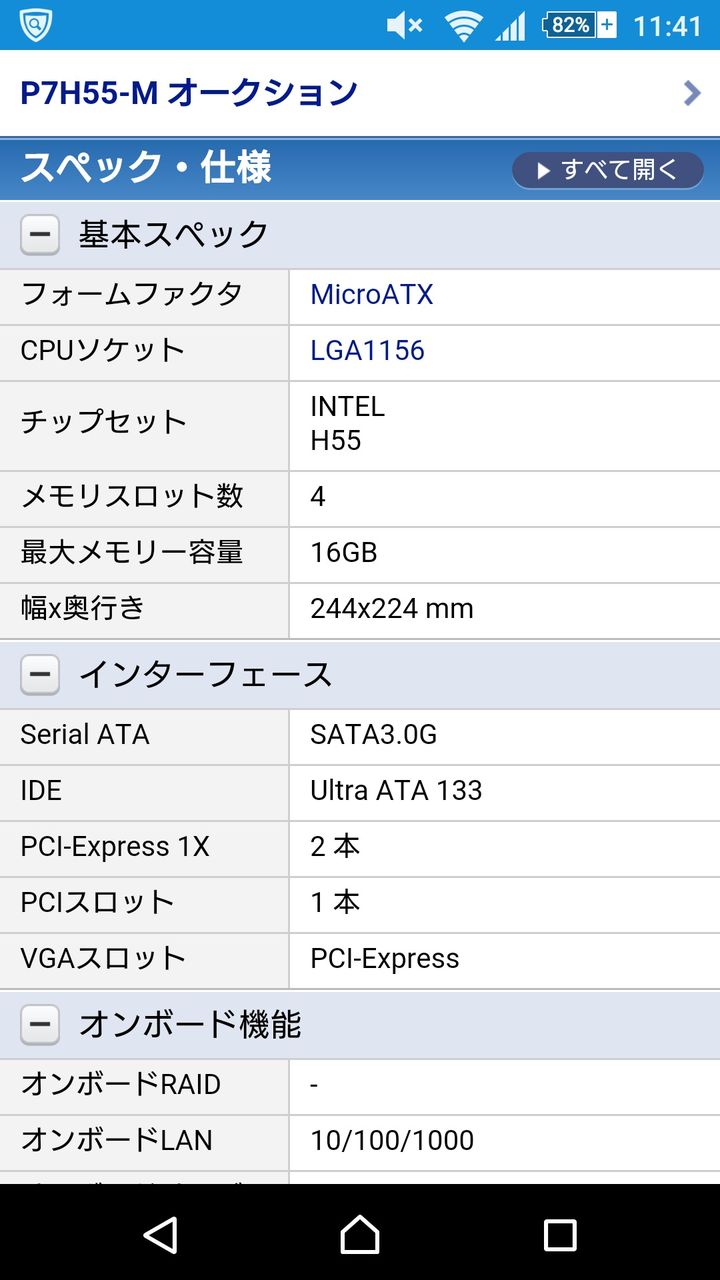The height and width of the screenshot is (1280, 720).
Task: Tap the Android back navigation icon
Action: [x=161, y=1235]
